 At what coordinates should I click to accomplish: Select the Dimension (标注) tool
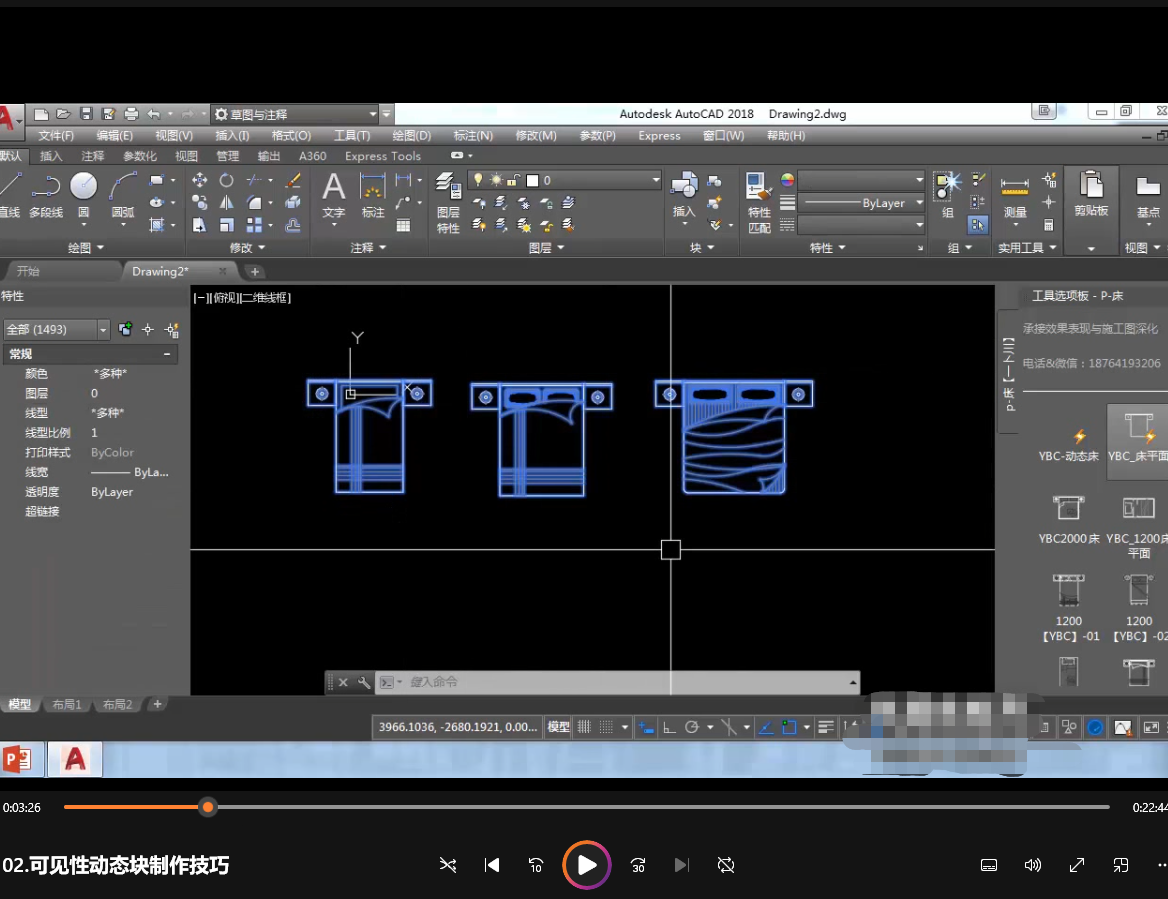tap(372, 195)
